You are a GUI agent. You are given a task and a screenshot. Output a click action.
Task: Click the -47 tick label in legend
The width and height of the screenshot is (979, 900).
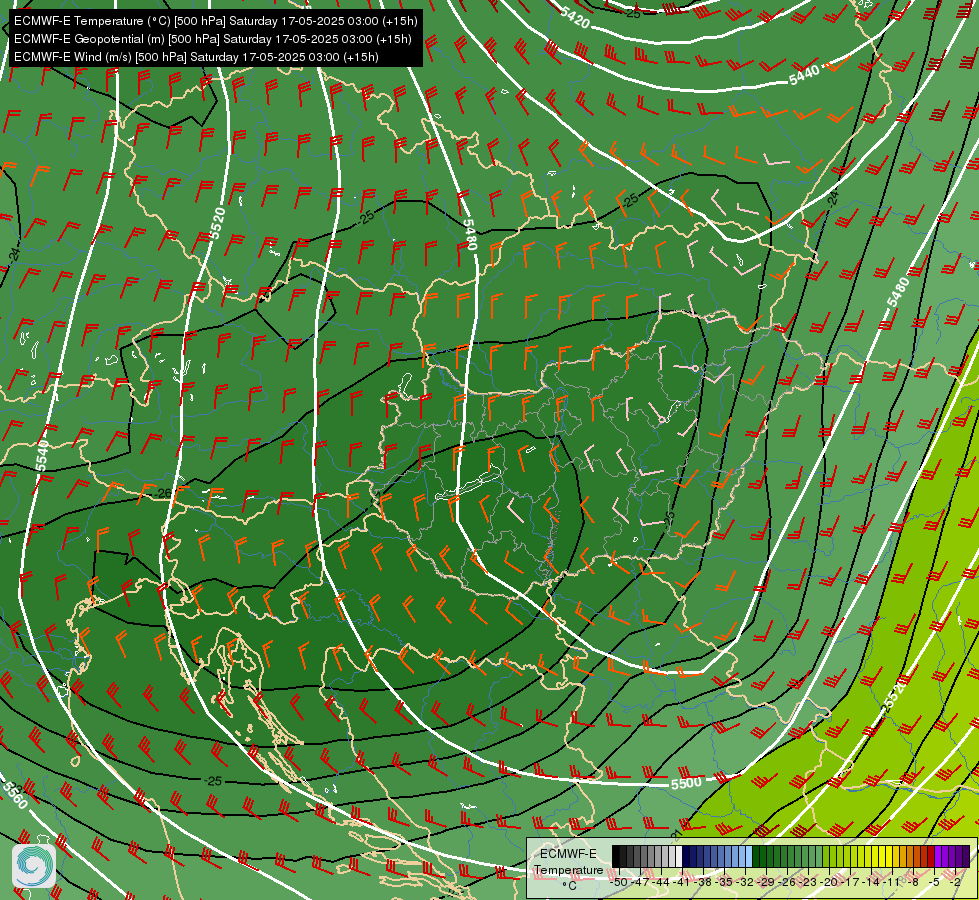pyautogui.click(x=640, y=882)
